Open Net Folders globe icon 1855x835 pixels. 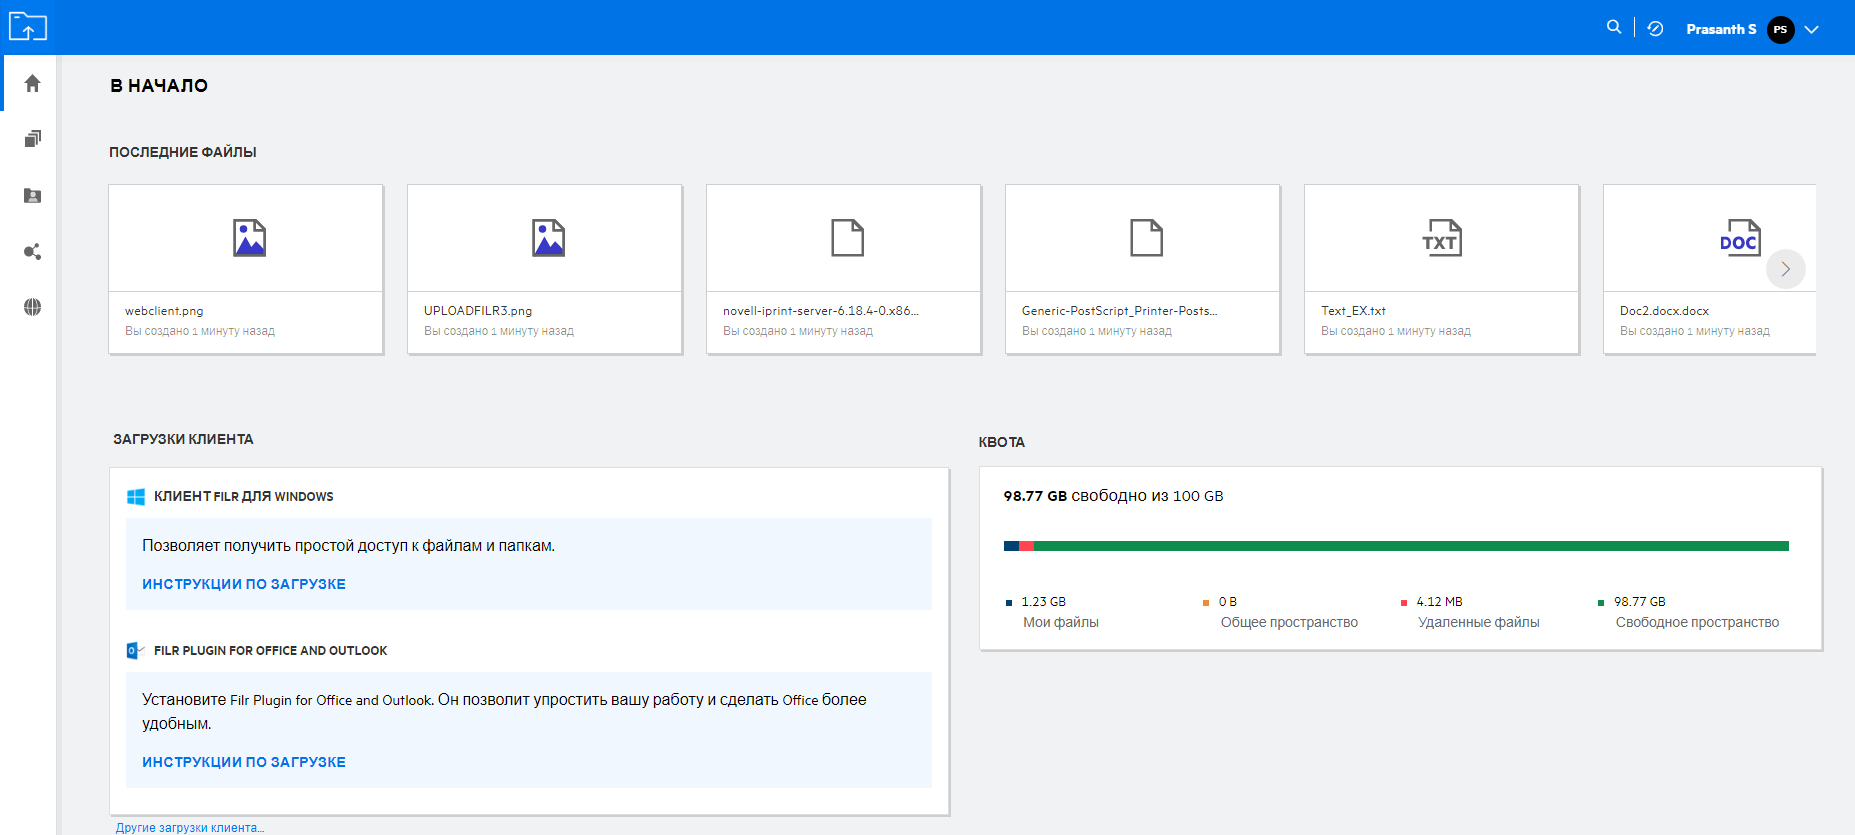tap(32, 307)
